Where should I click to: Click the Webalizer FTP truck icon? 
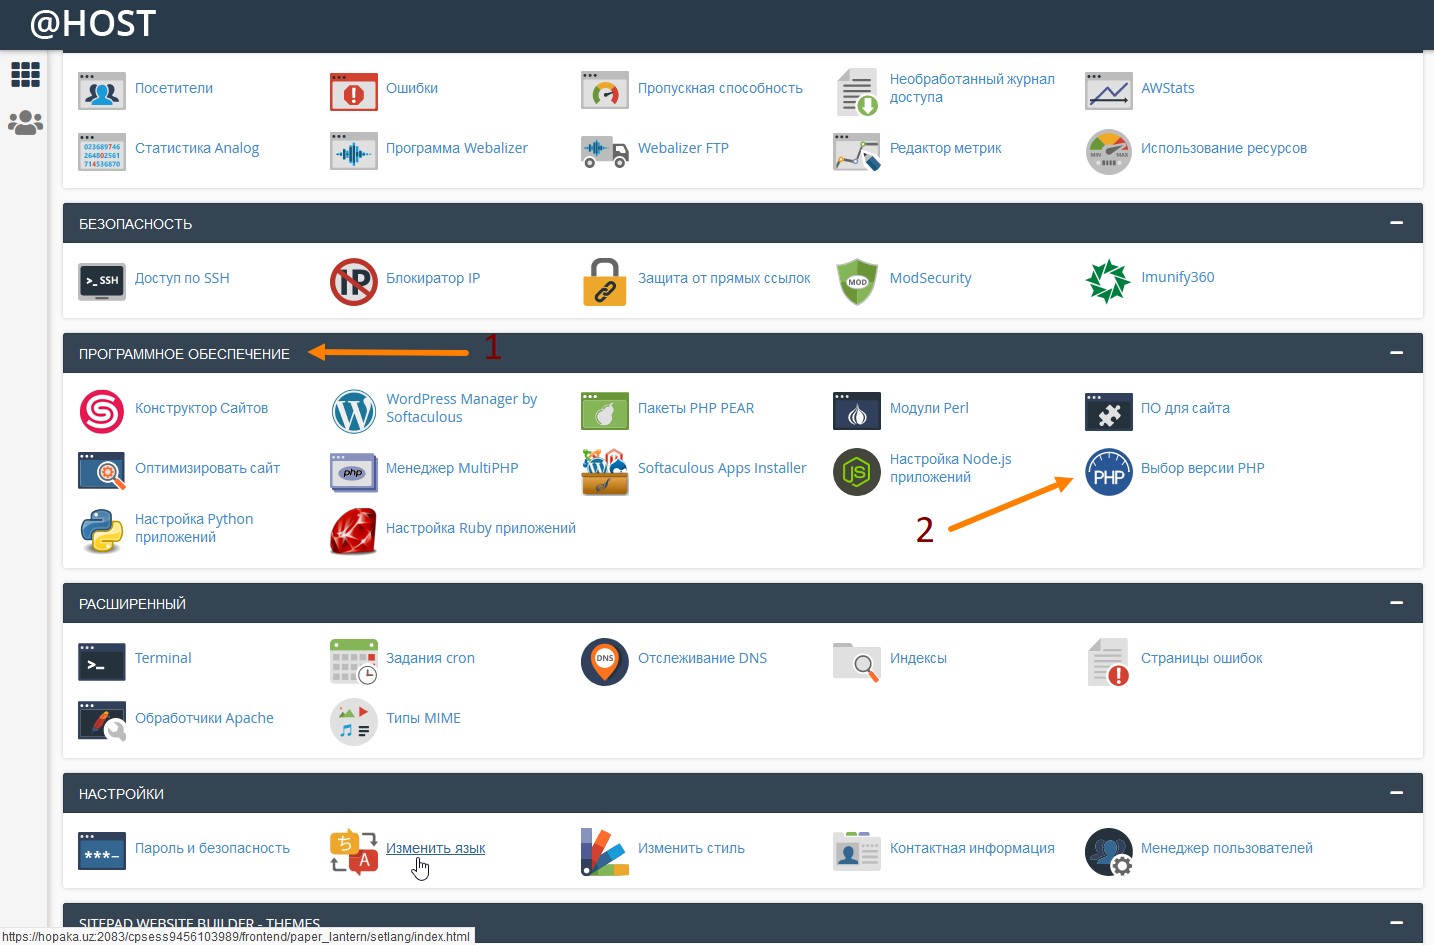[605, 151]
